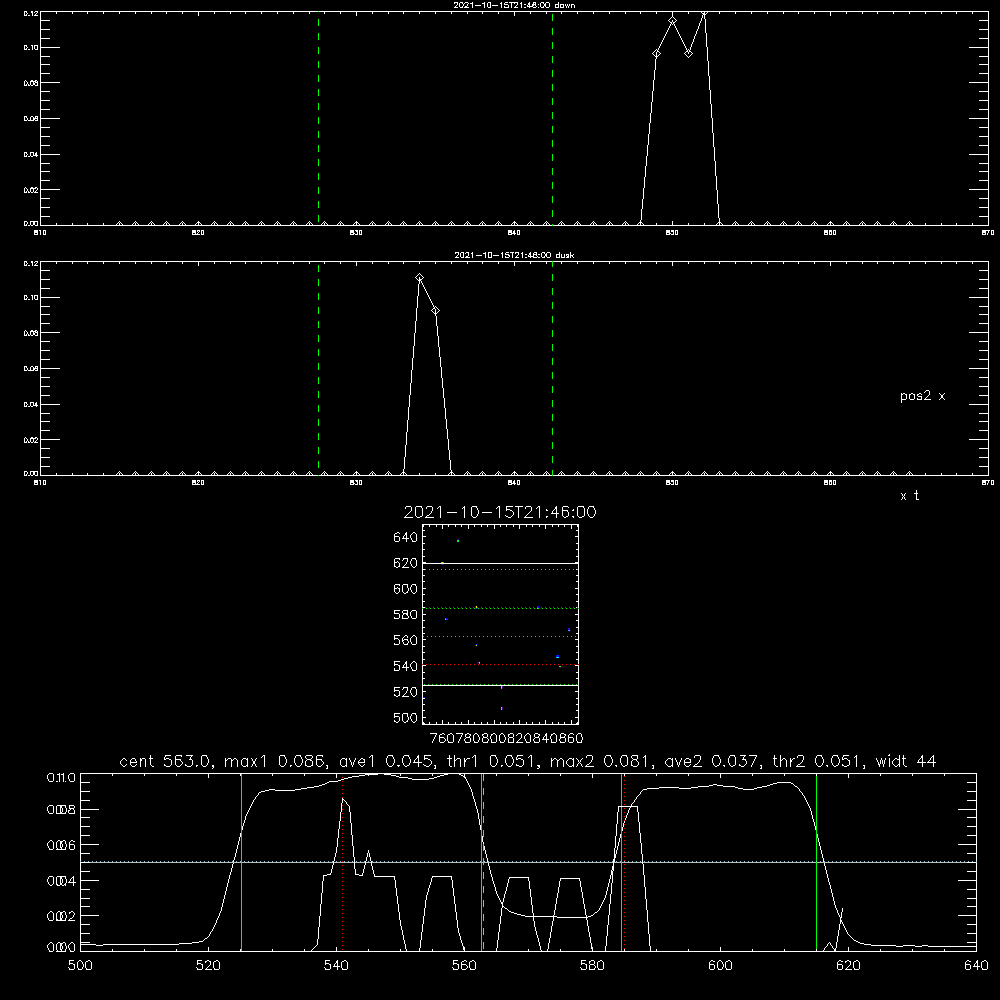Select the "widt 44" value

click(x=906, y=761)
